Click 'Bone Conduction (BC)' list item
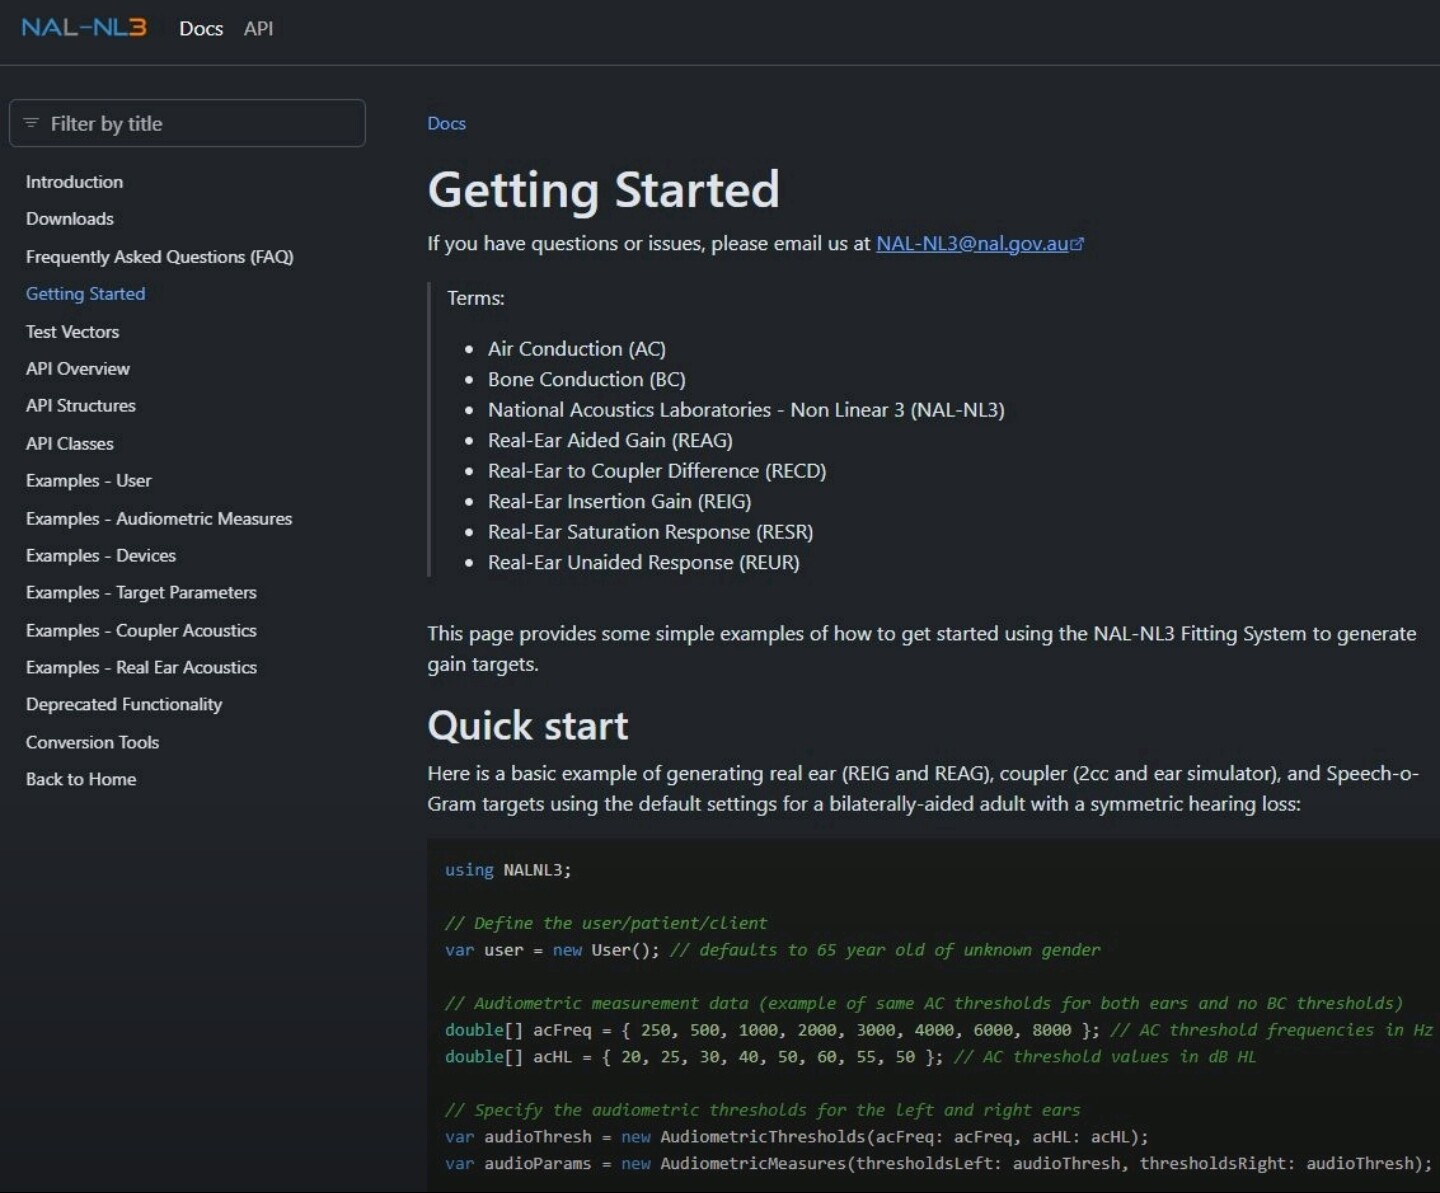This screenshot has height=1193, width=1440. pos(587,380)
